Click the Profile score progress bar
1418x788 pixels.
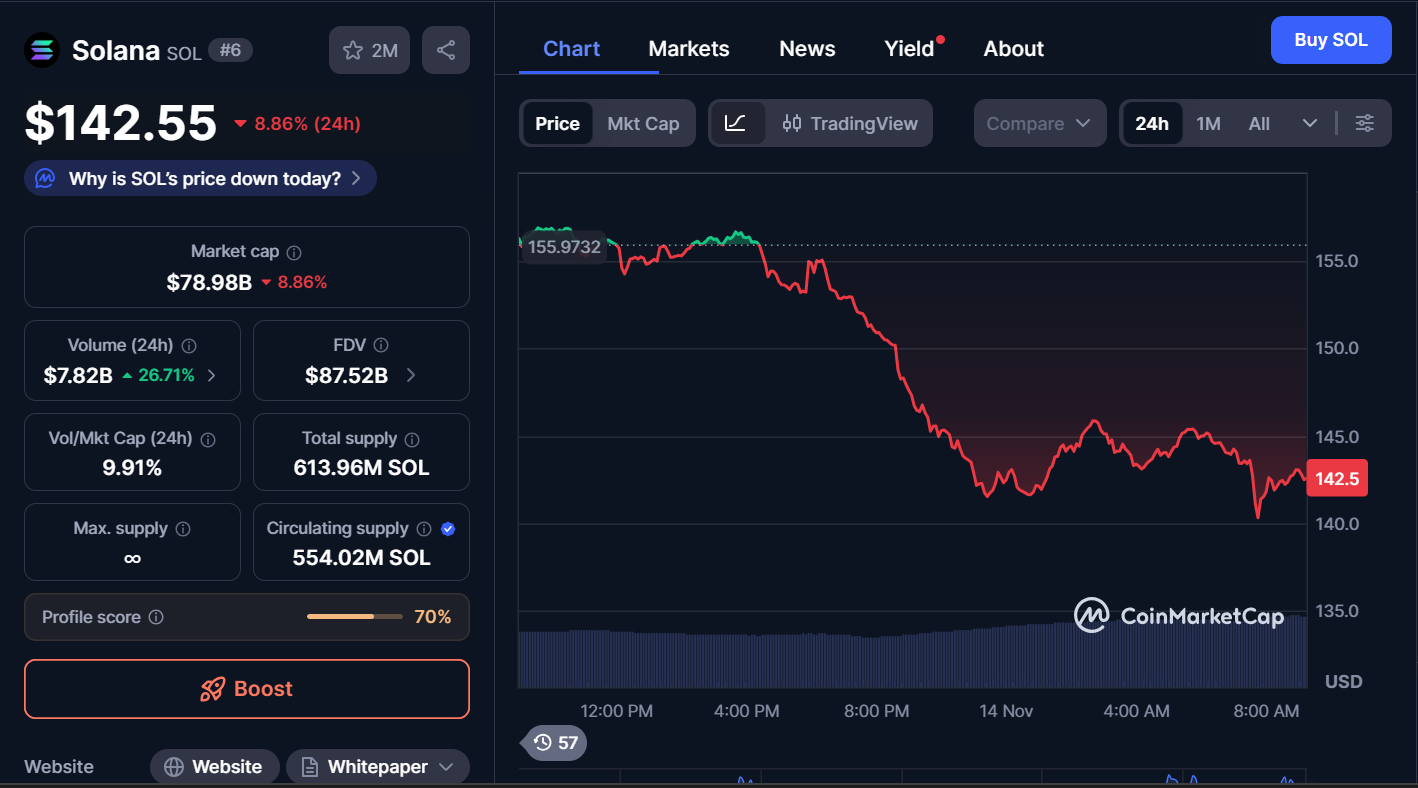pos(354,617)
